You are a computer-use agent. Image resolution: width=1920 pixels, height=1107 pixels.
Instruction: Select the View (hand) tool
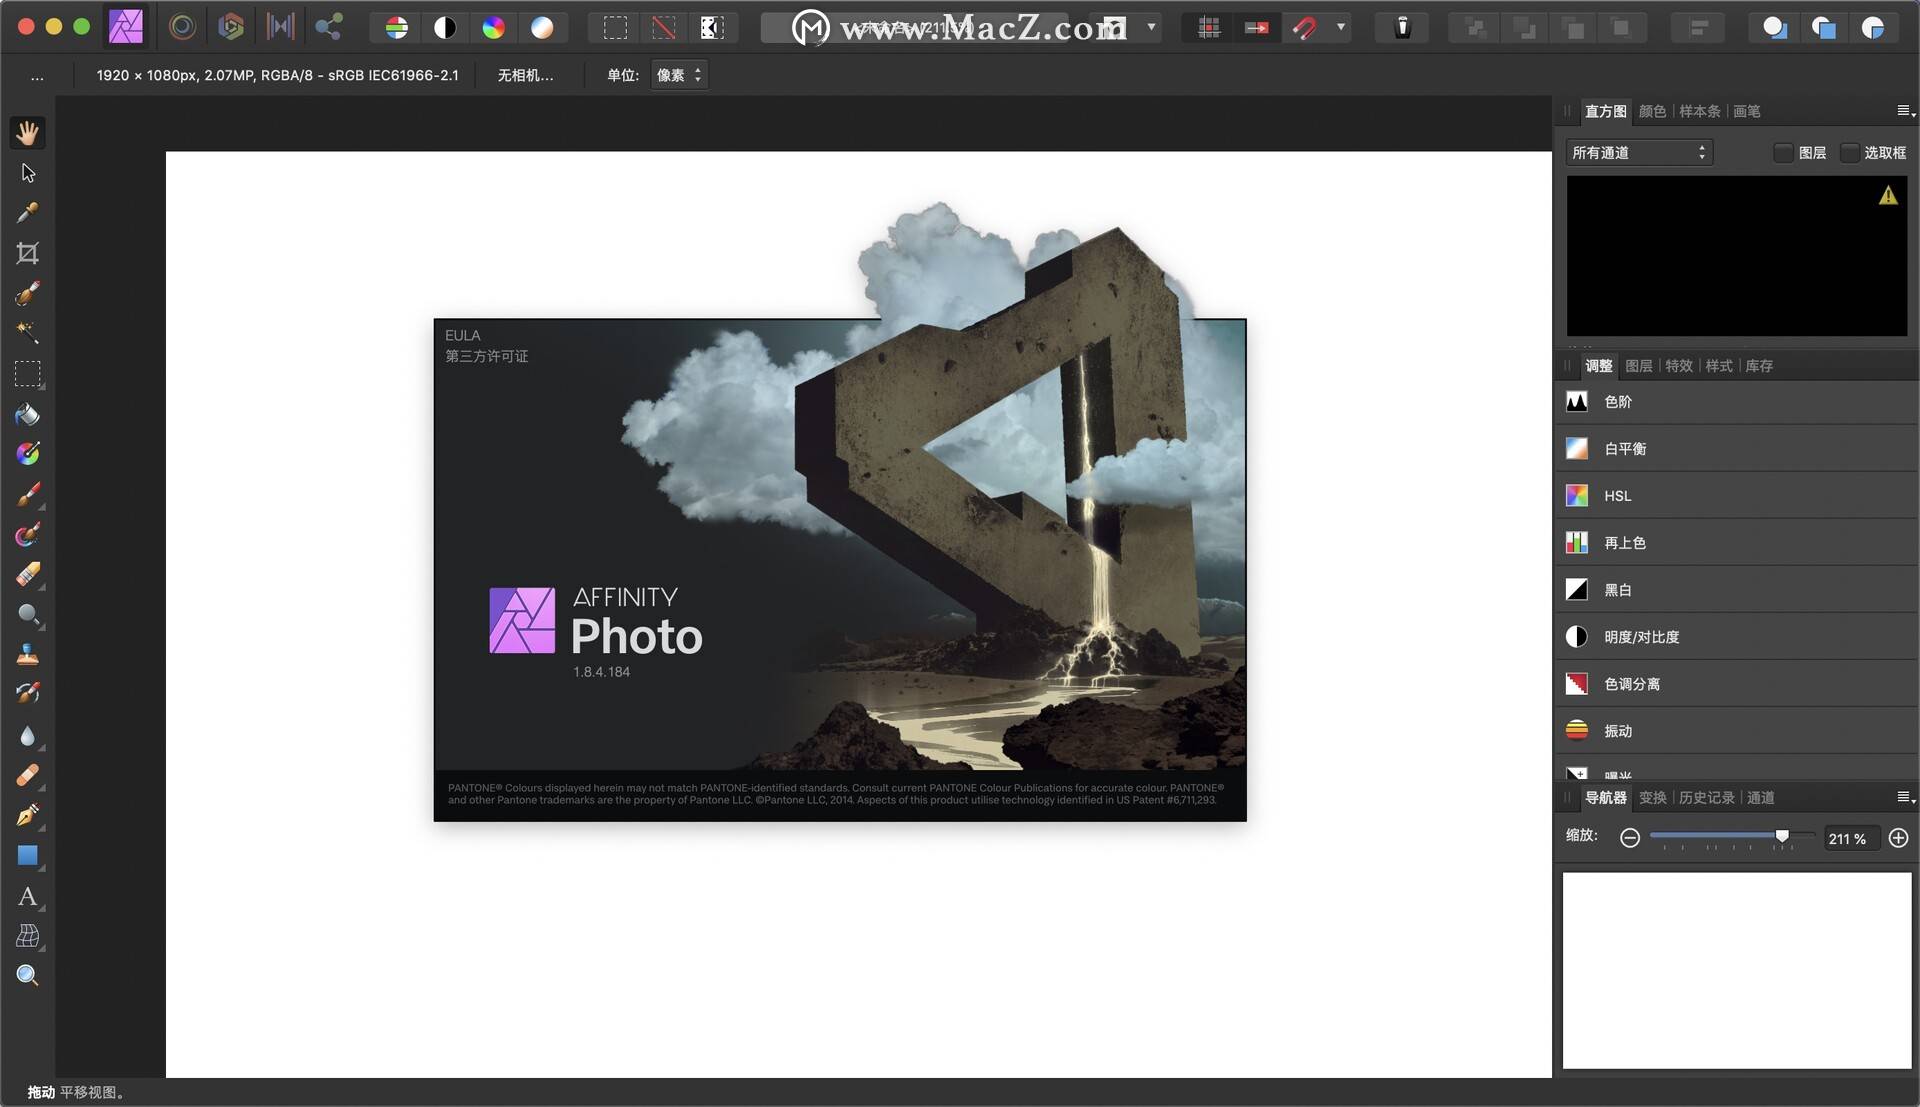pyautogui.click(x=27, y=132)
